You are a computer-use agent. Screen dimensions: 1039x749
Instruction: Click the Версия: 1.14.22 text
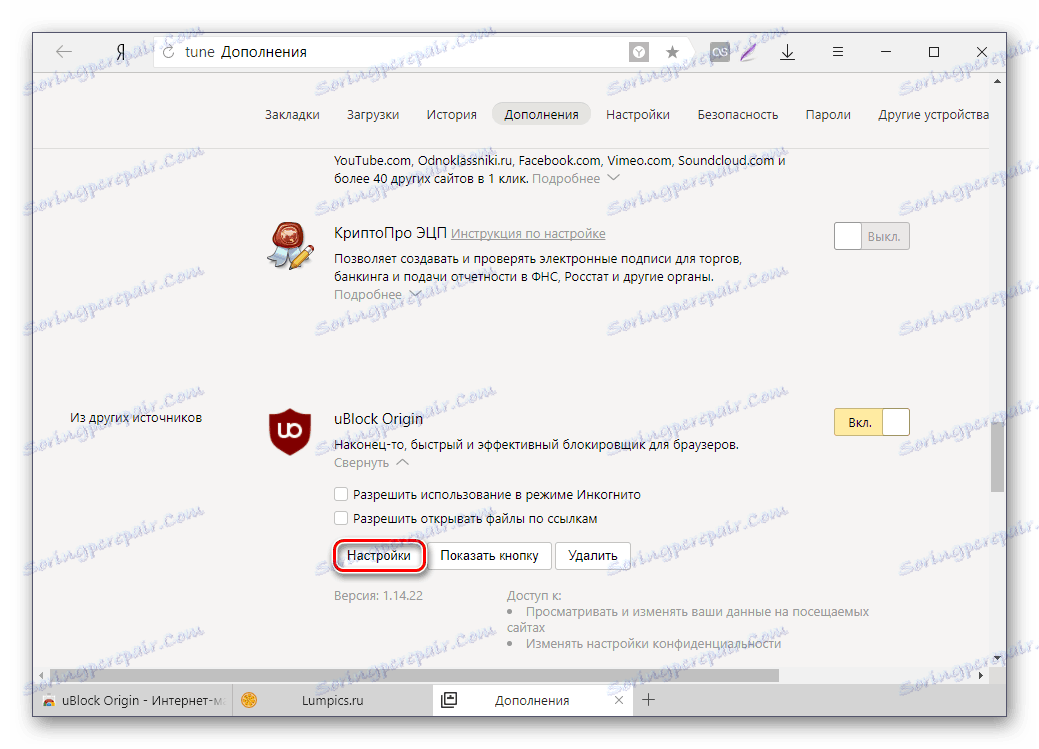point(378,595)
